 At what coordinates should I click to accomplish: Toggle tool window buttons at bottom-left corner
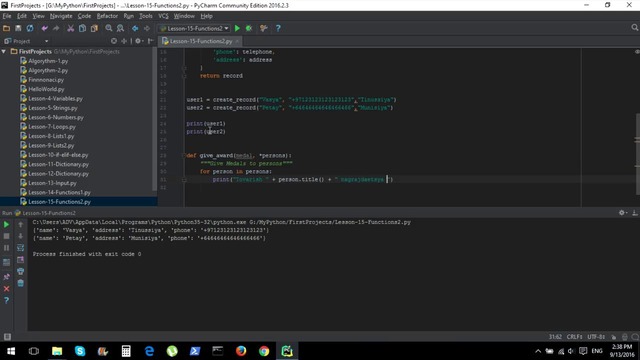click(7, 337)
